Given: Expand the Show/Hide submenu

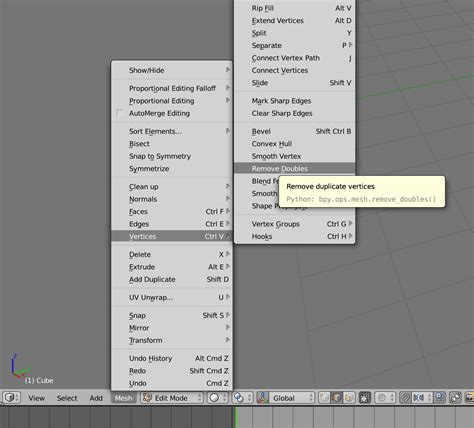Looking at the screenshot, I should pos(172,70).
